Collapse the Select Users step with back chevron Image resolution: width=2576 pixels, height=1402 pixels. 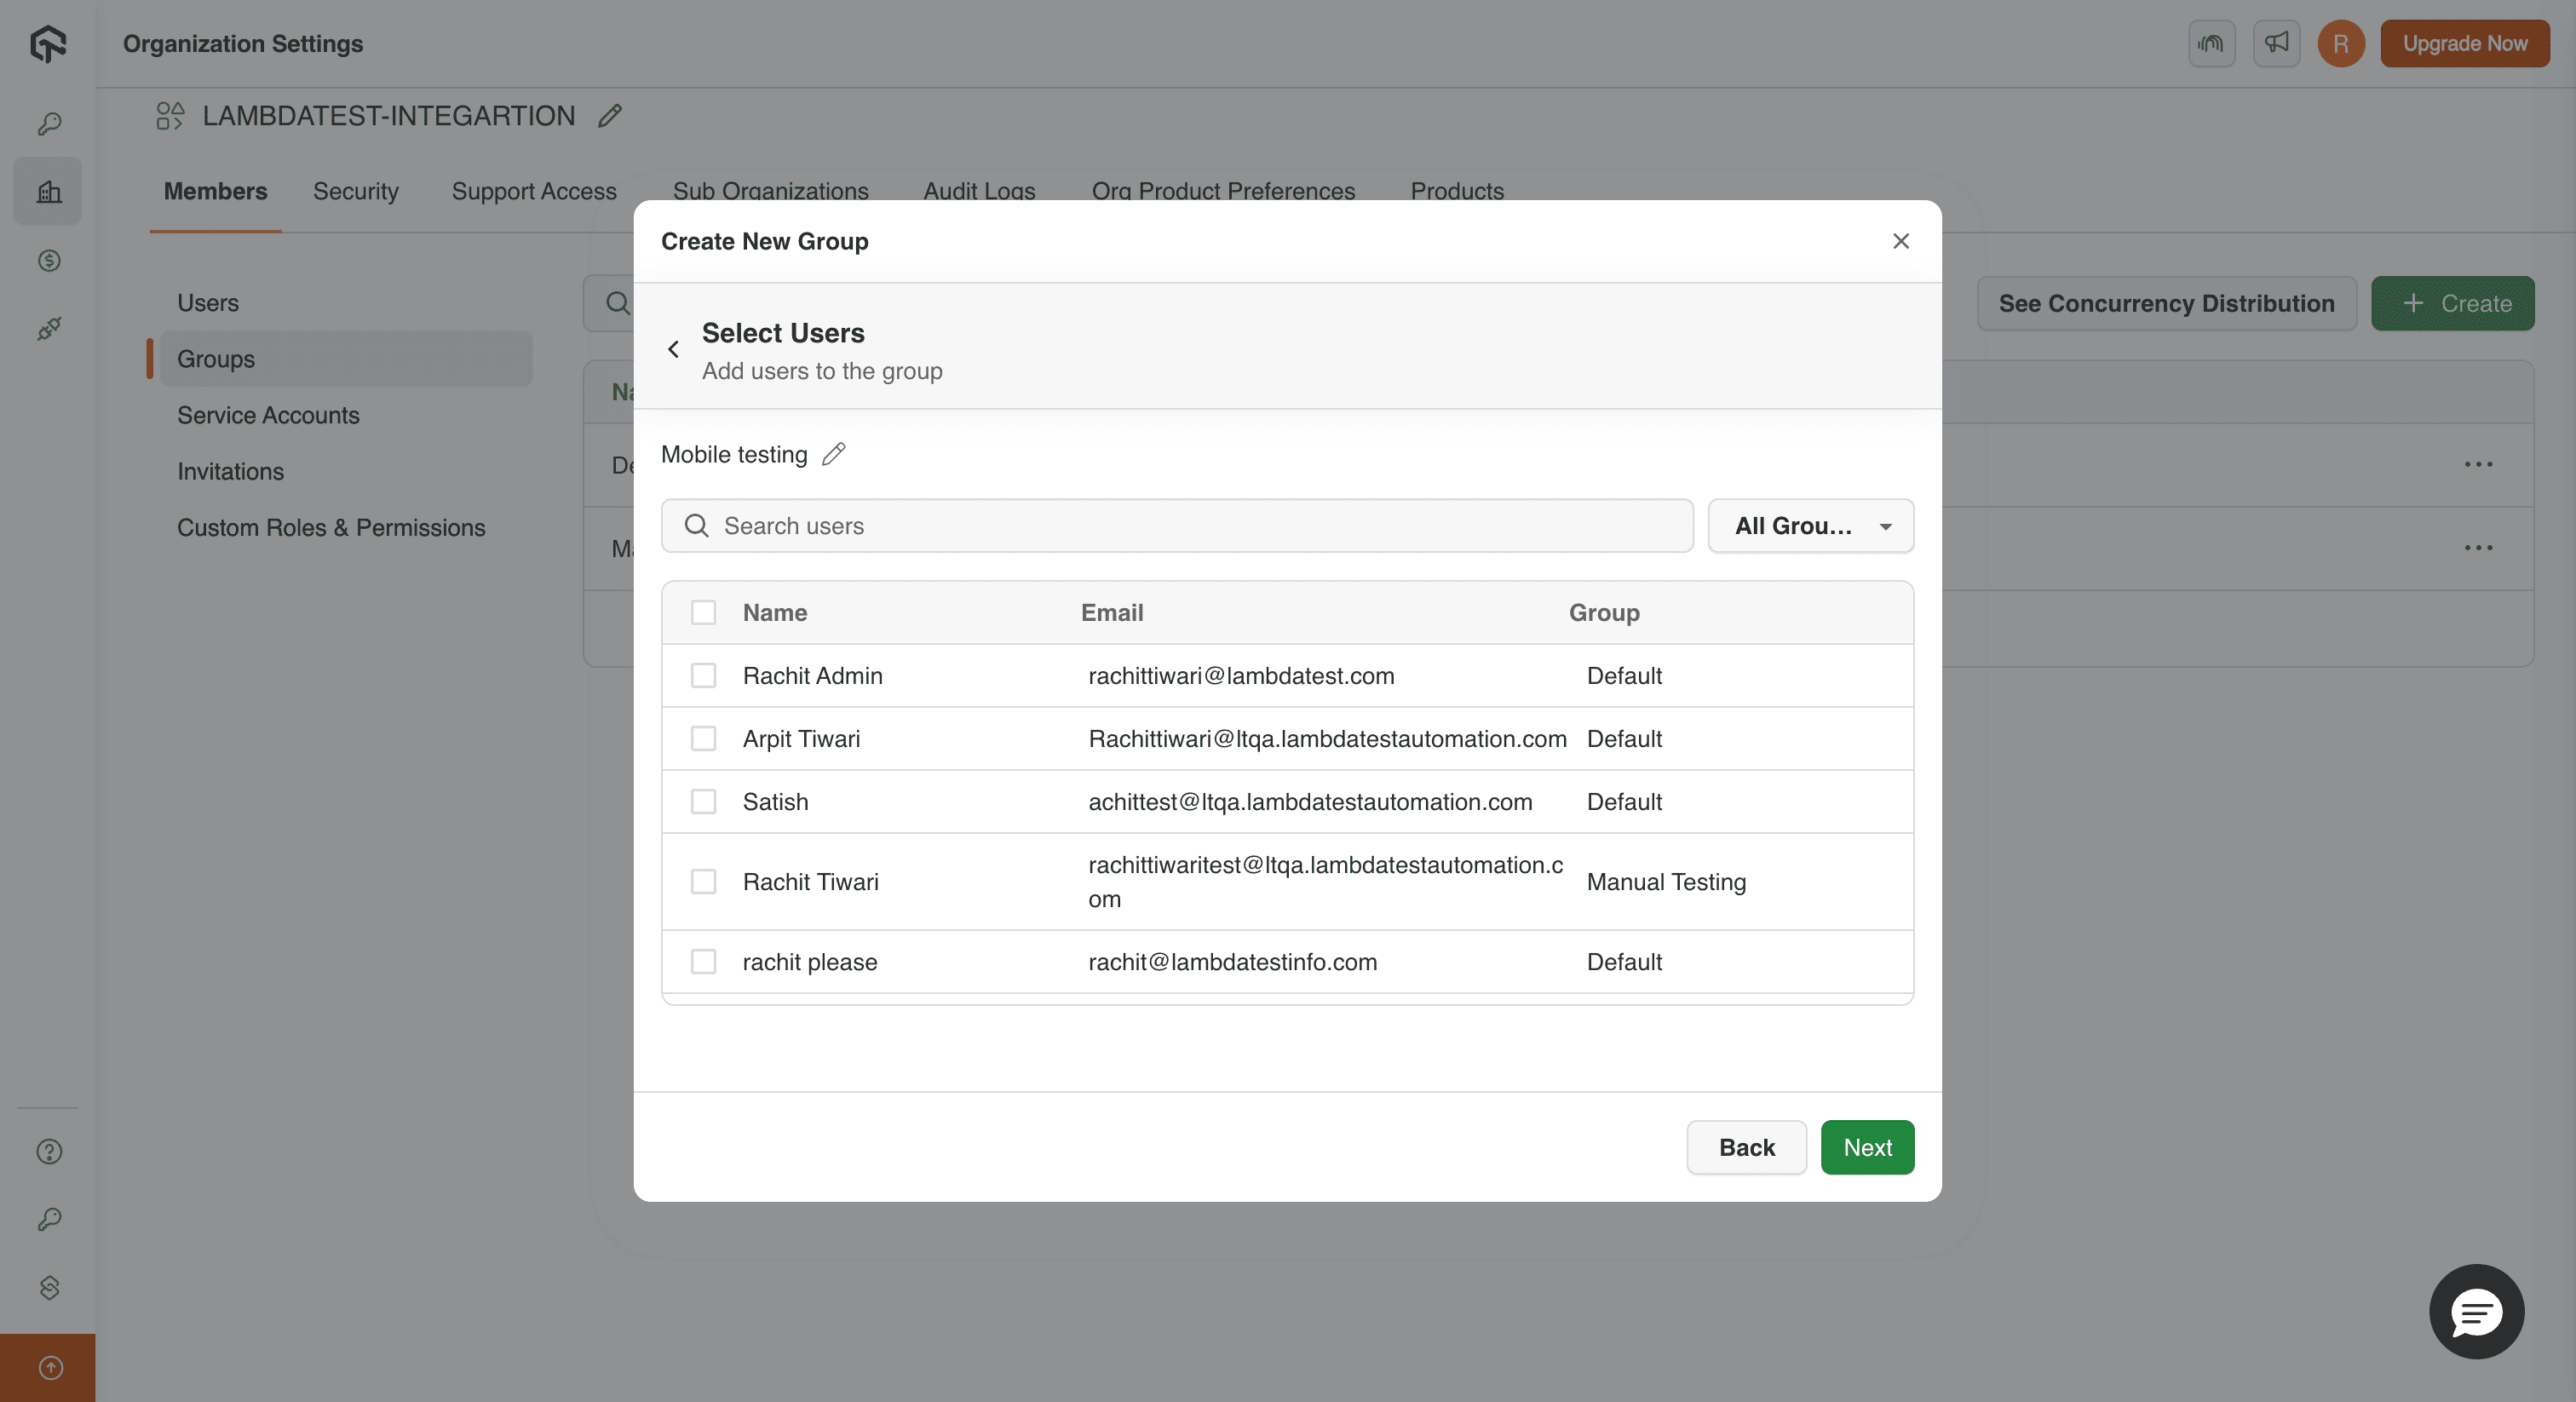[x=673, y=349]
